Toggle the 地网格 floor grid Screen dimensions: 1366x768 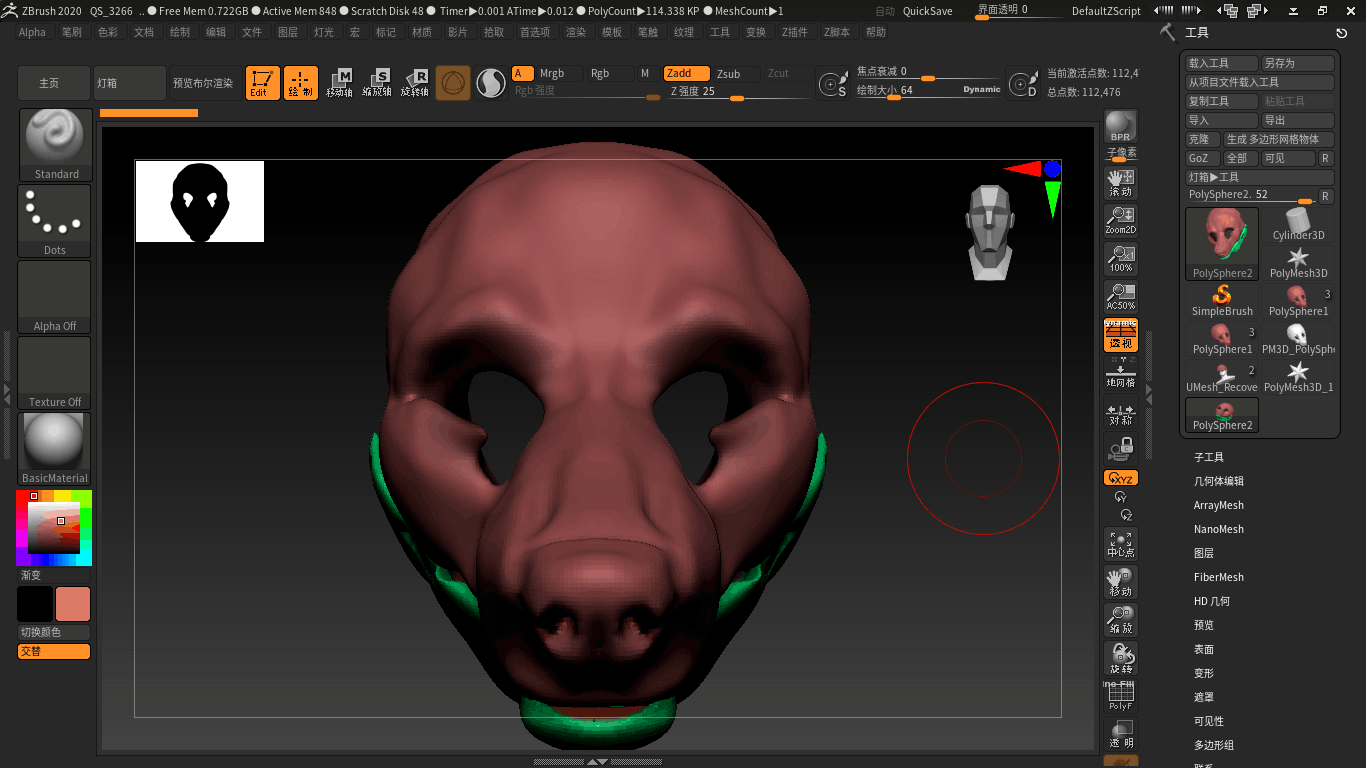(x=1120, y=373)
